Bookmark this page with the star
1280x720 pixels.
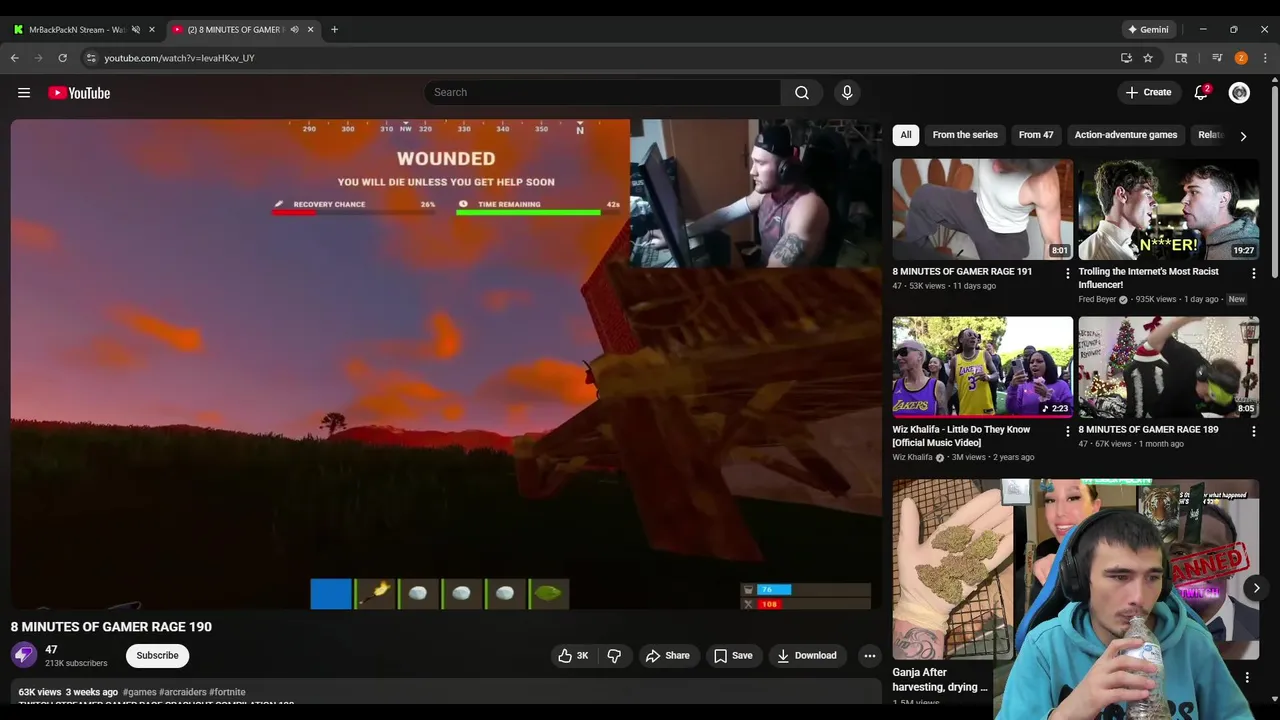click(1148, 58)
